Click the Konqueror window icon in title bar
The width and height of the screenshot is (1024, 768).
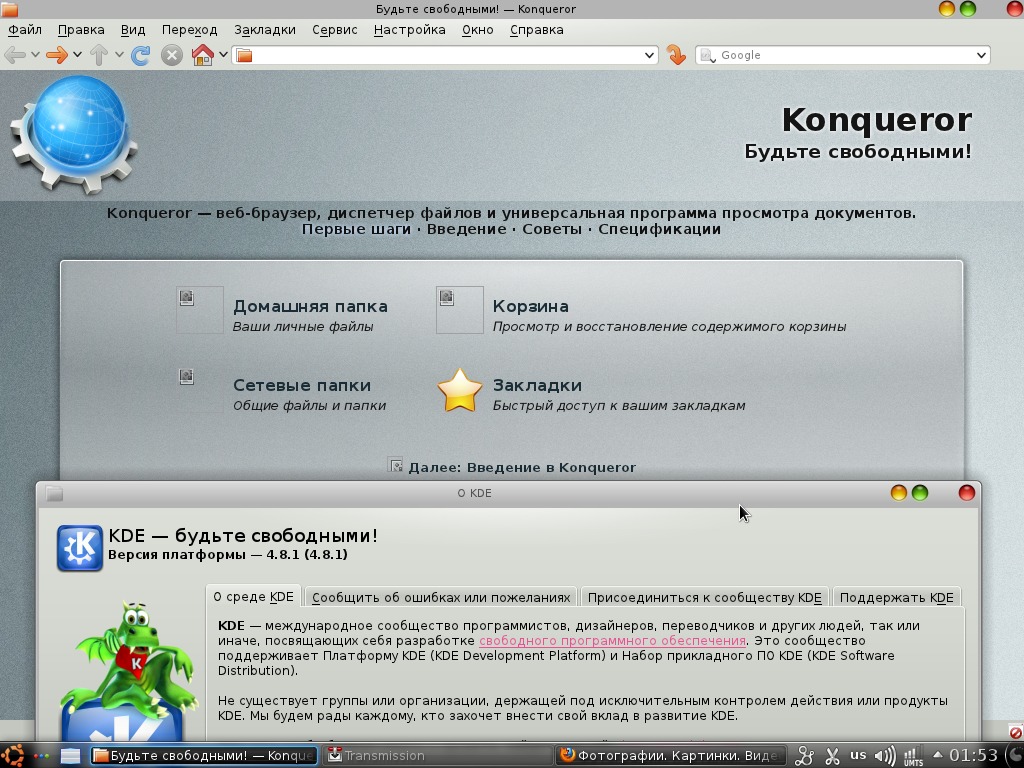coord(10,8)
